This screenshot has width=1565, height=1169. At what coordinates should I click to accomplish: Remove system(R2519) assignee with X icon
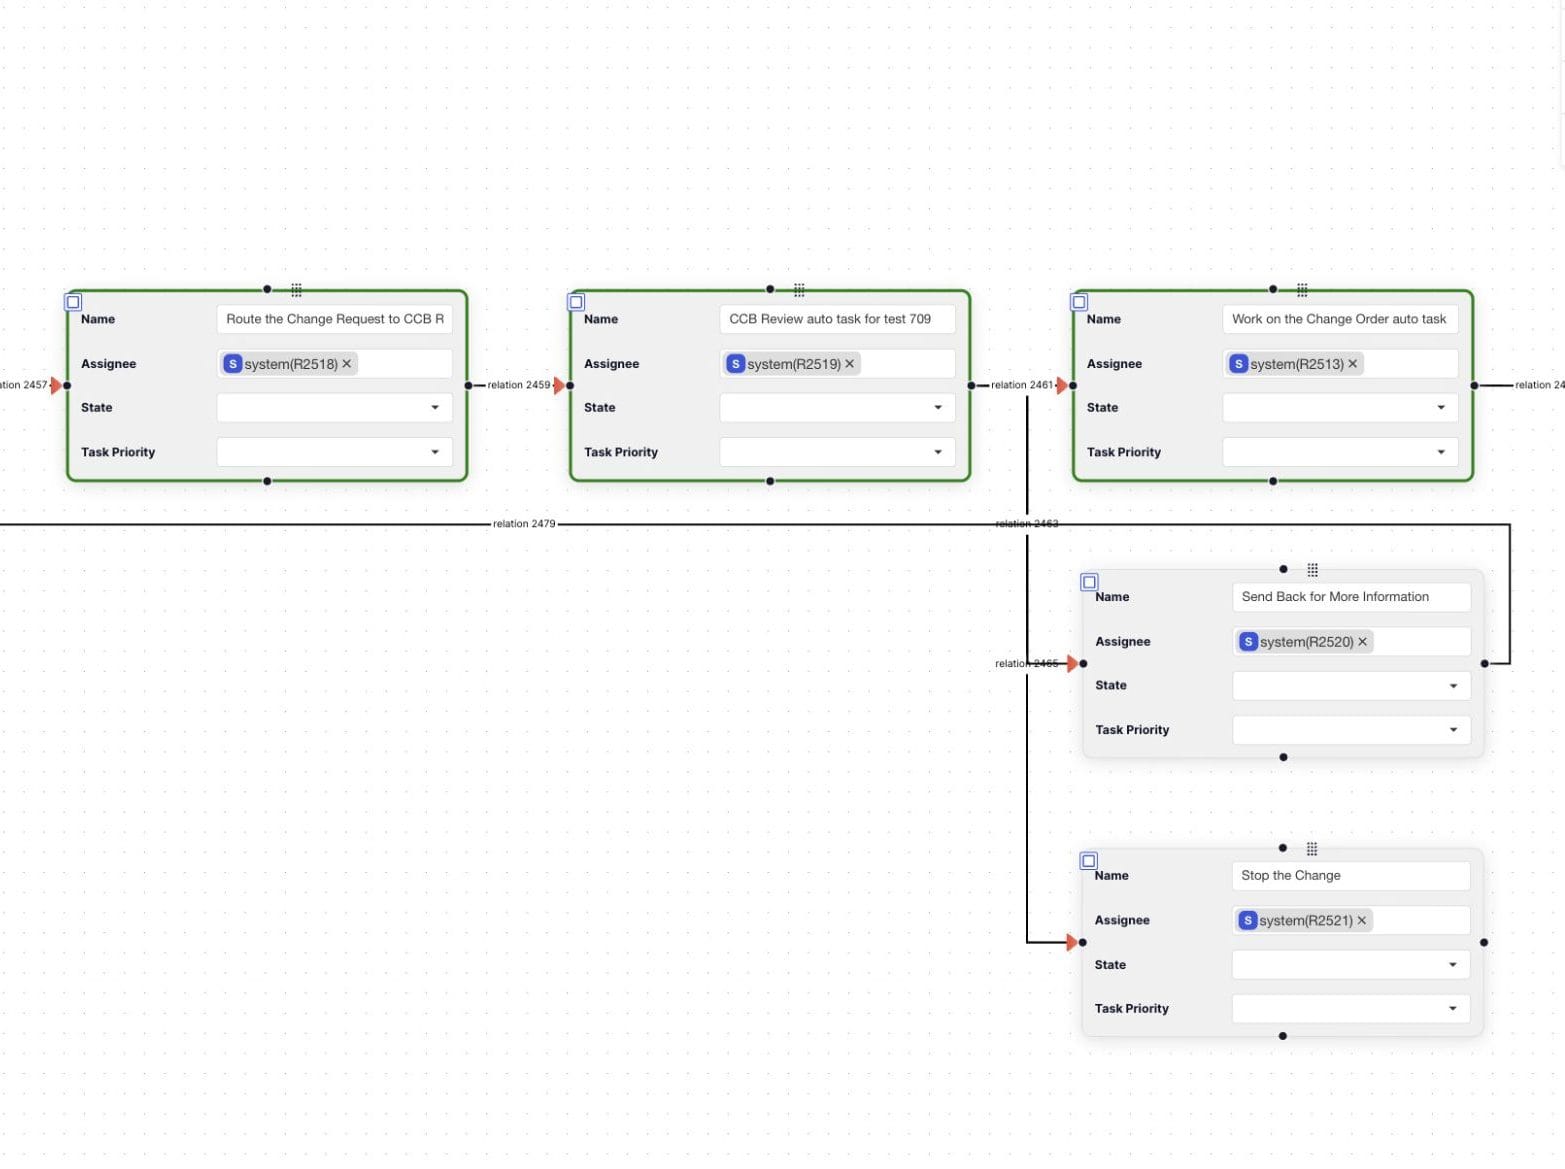pos(850,364)
